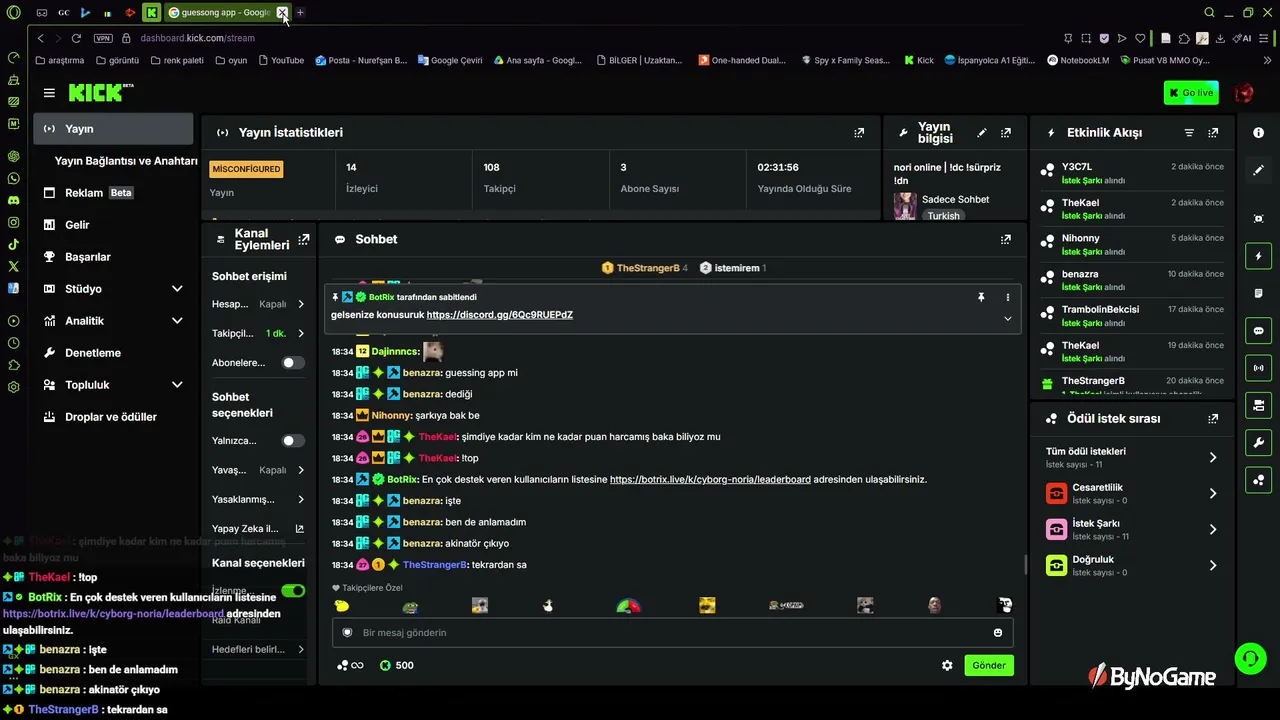Pop out the Ödül istek sırası panel
The height and width of the screenshot is (720, 1280).
(x=1213, y=419)
